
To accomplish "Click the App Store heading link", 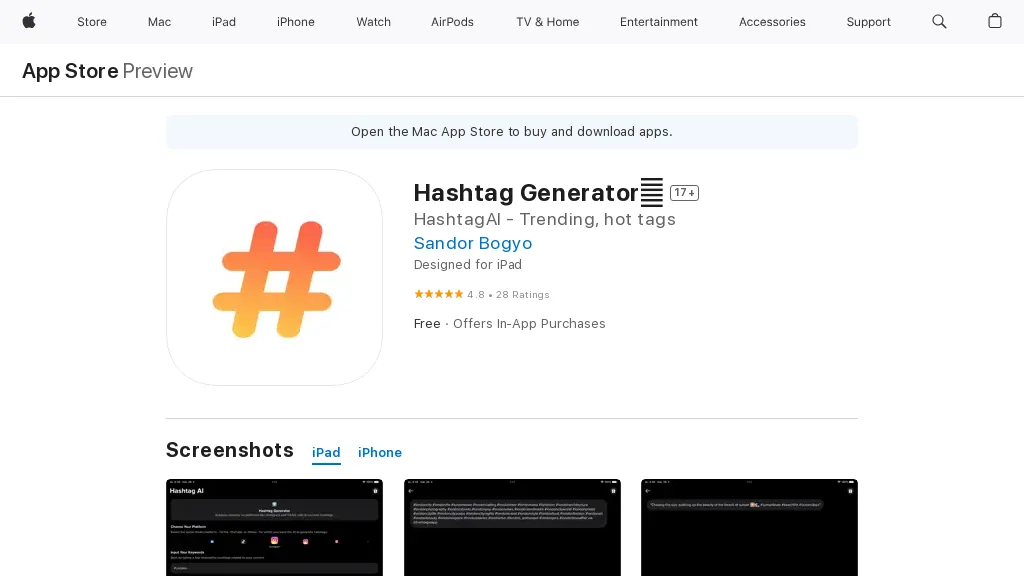I will pos(70,71).
